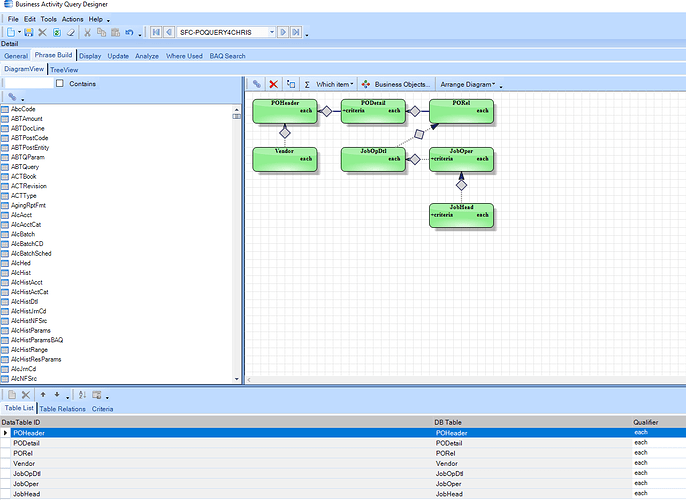
Task: Select AlcHistParamsBAQ in the table list
Action: pyautogui.click(x=37, y=340)
